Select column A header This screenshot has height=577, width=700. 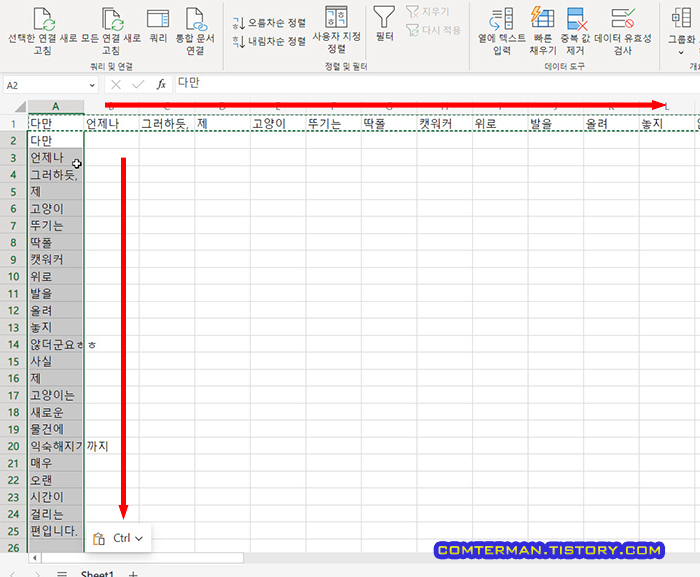coord(56,106)
